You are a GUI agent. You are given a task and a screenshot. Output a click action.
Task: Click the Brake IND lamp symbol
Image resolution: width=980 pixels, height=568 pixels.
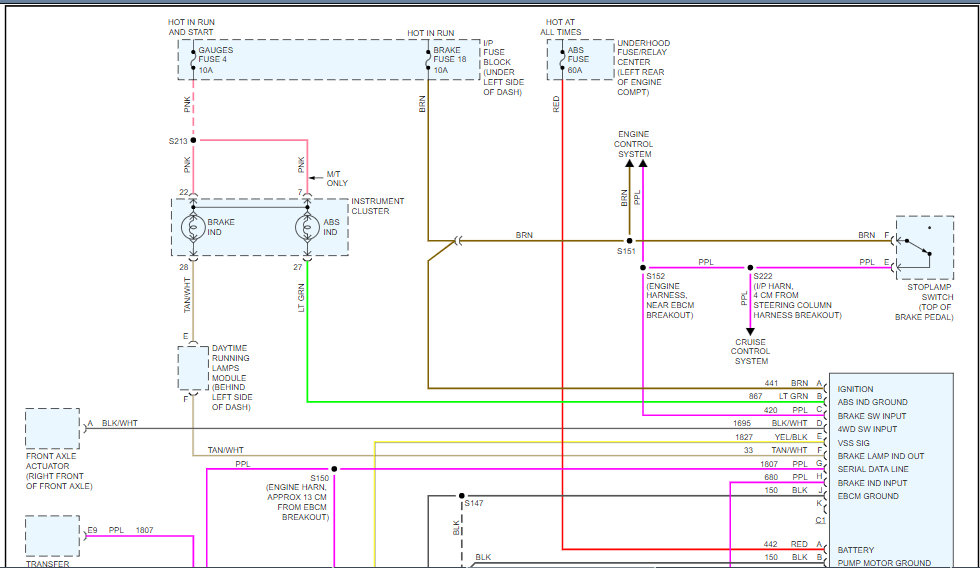click(x=193, y=226)
